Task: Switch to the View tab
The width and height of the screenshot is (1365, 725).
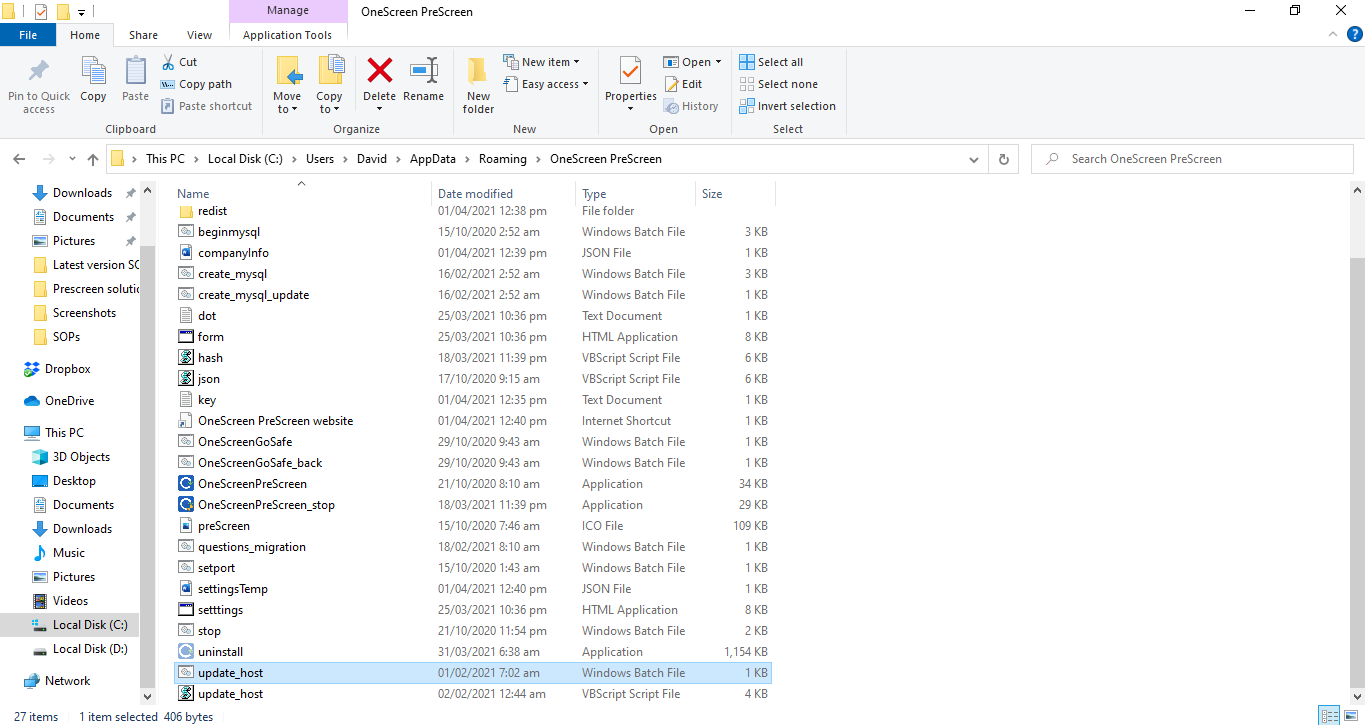Action: [x=200, y=35]
